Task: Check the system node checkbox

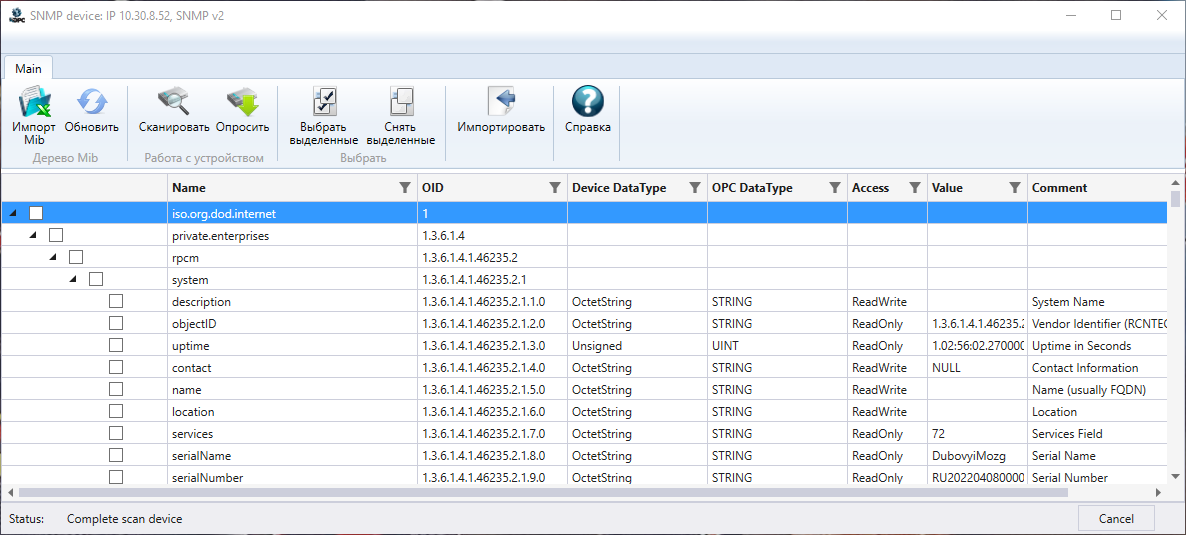Action: point(95,279)
